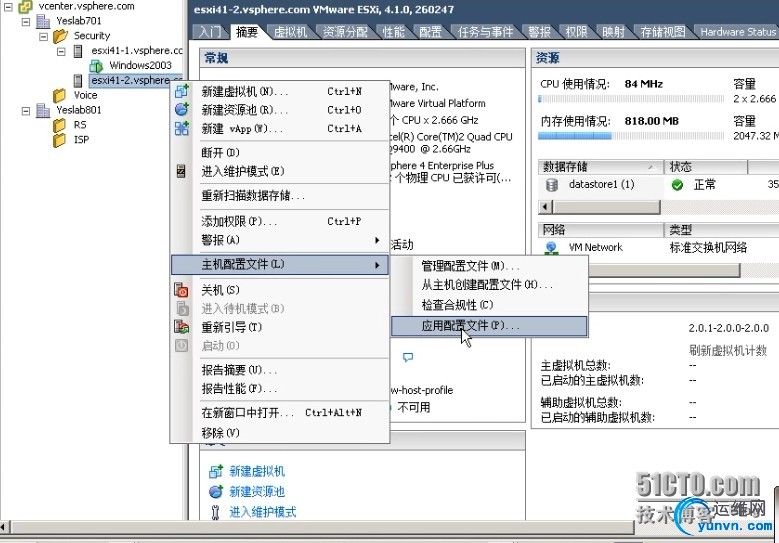Click the 进入维护模式 link in commands
The image size is (779, 543).
263,512
